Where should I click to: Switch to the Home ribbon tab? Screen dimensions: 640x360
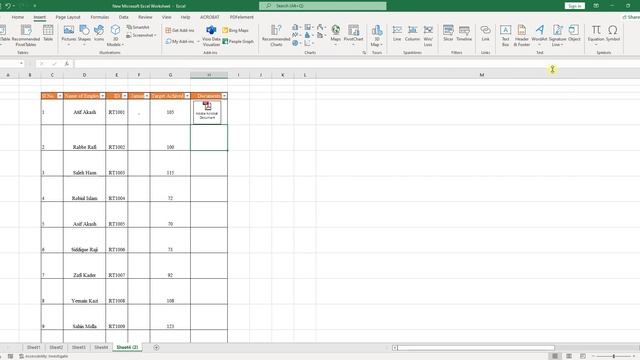pyautogui.click(x=18, y=17)
